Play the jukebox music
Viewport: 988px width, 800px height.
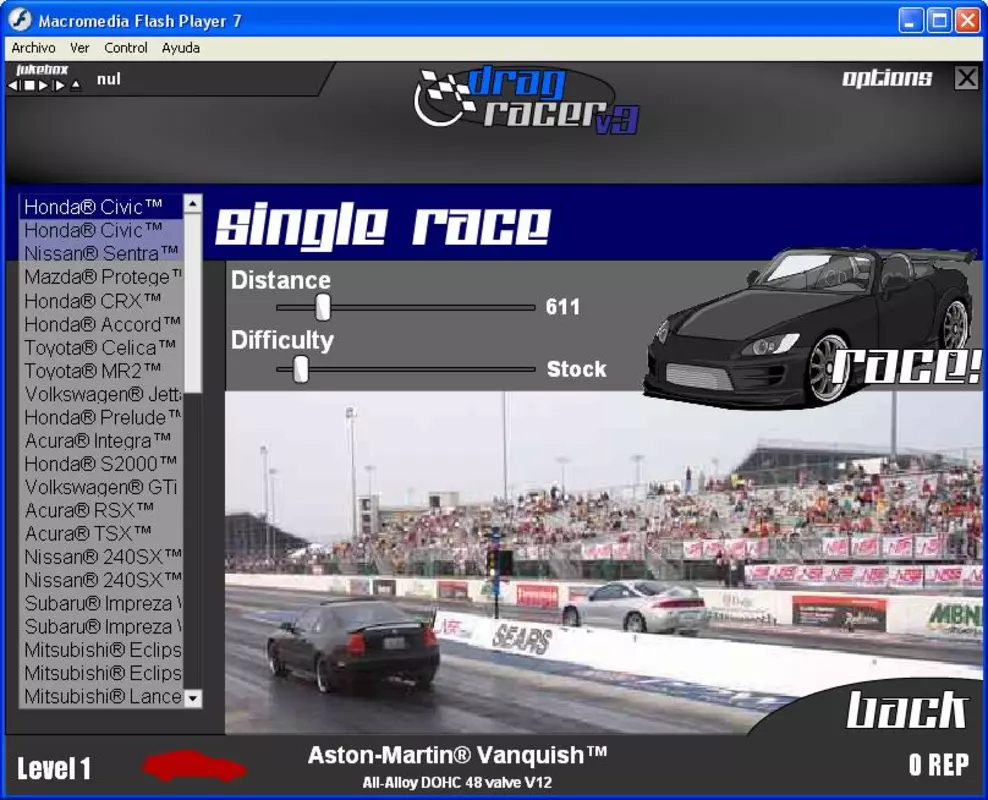pyautogui.click(x=43, y=85)
